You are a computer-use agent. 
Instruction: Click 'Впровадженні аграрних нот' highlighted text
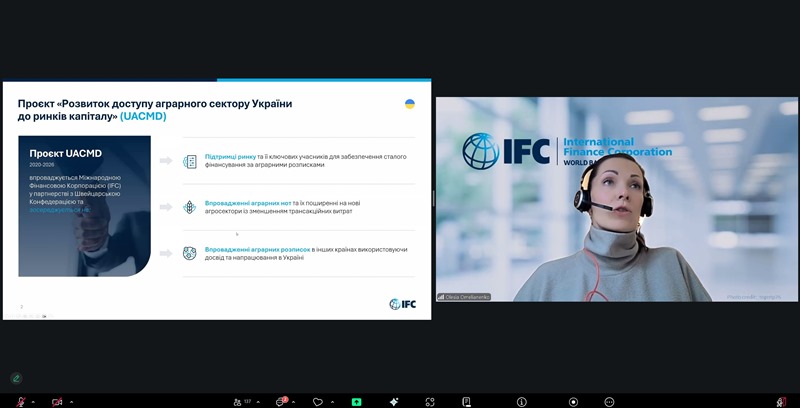pyautogui.click(x=248, y=203)
